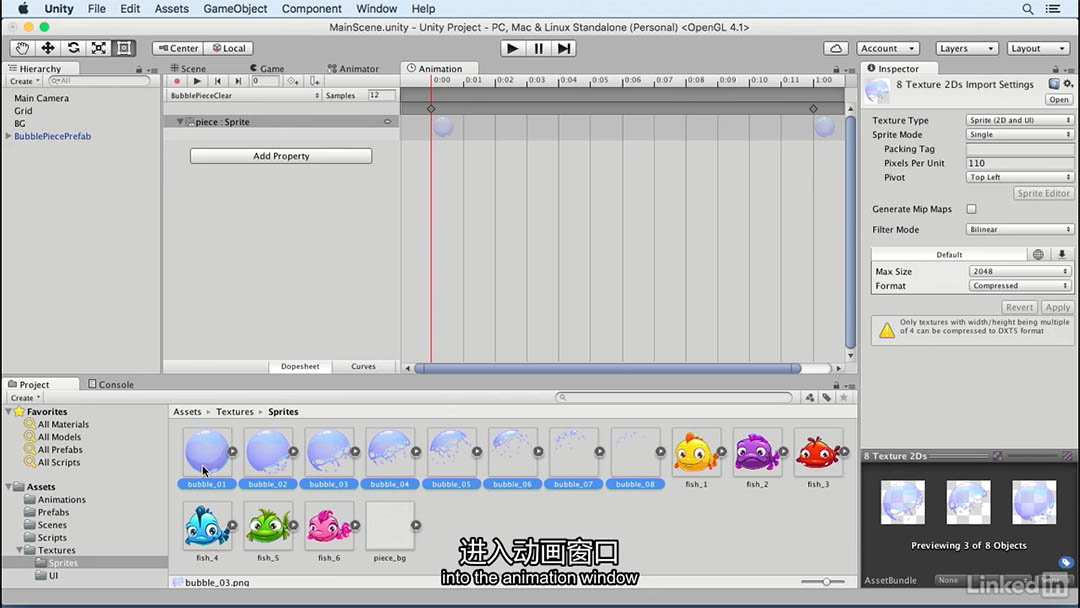Open Pivot dropdown
Image resolution: width=1080 pixels, height=608 pixels.
point(1019,177)
